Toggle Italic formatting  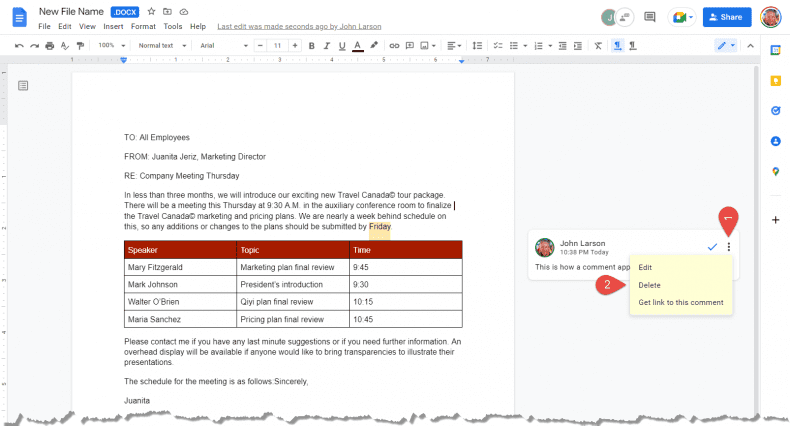click(x=327, y=45)
